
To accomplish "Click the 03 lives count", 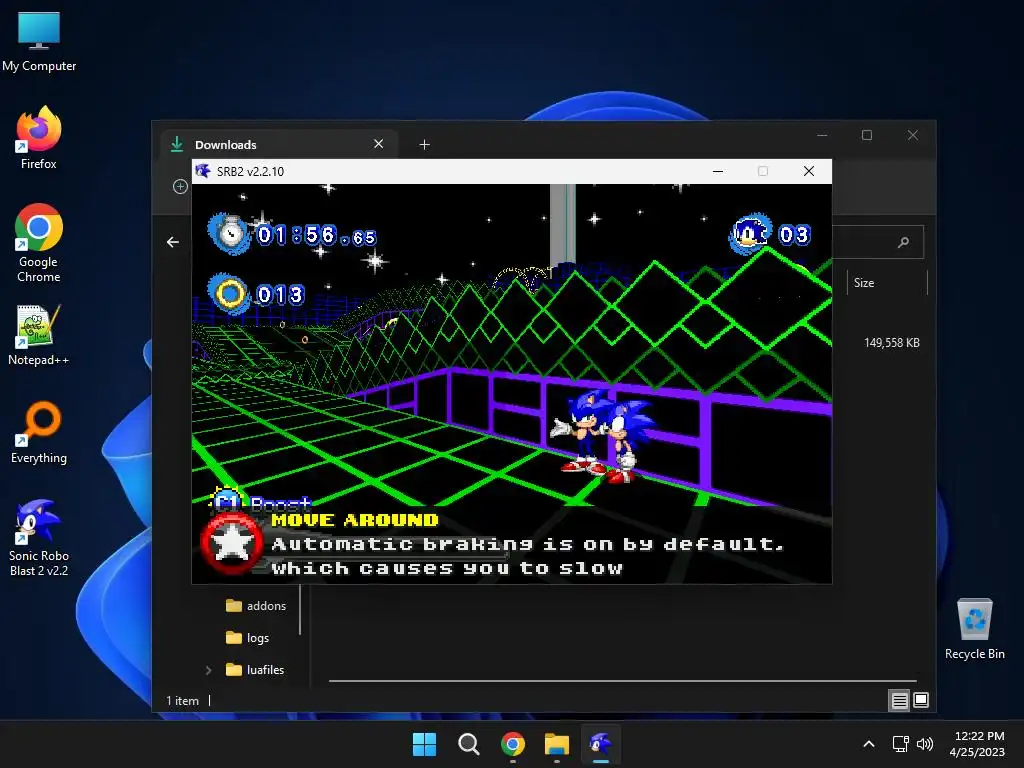I will [795, 234].
